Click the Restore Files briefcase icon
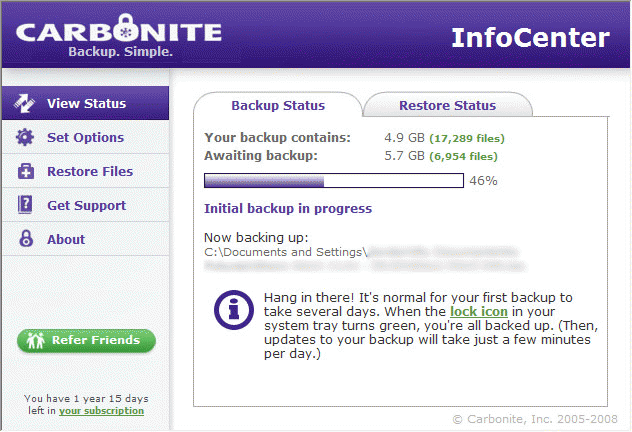The height and width of the screenshot is (432, 632). (26, 171)
